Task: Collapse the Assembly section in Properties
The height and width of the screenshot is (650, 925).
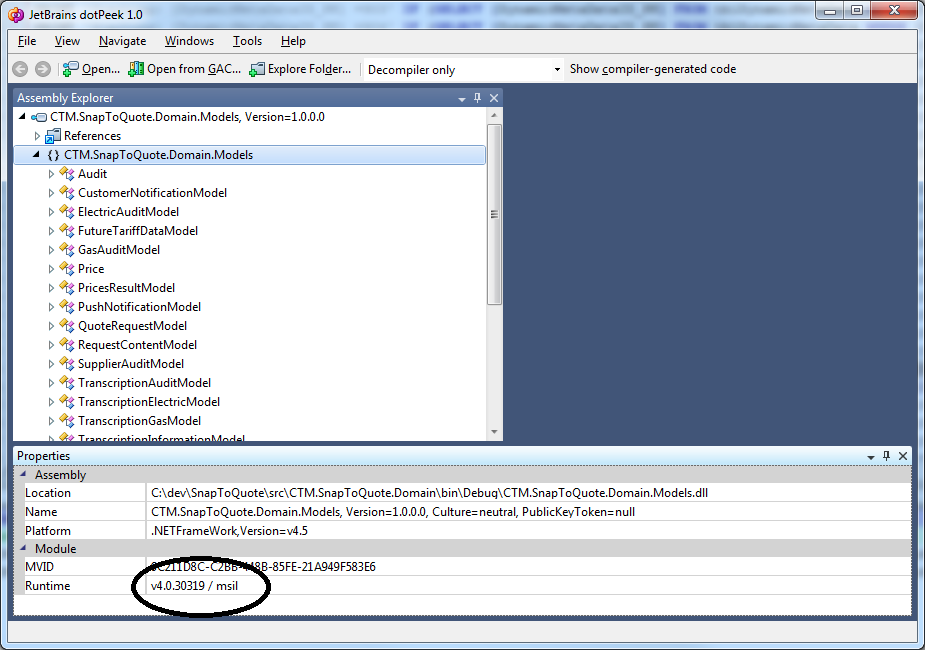Action: pos(24,474)
